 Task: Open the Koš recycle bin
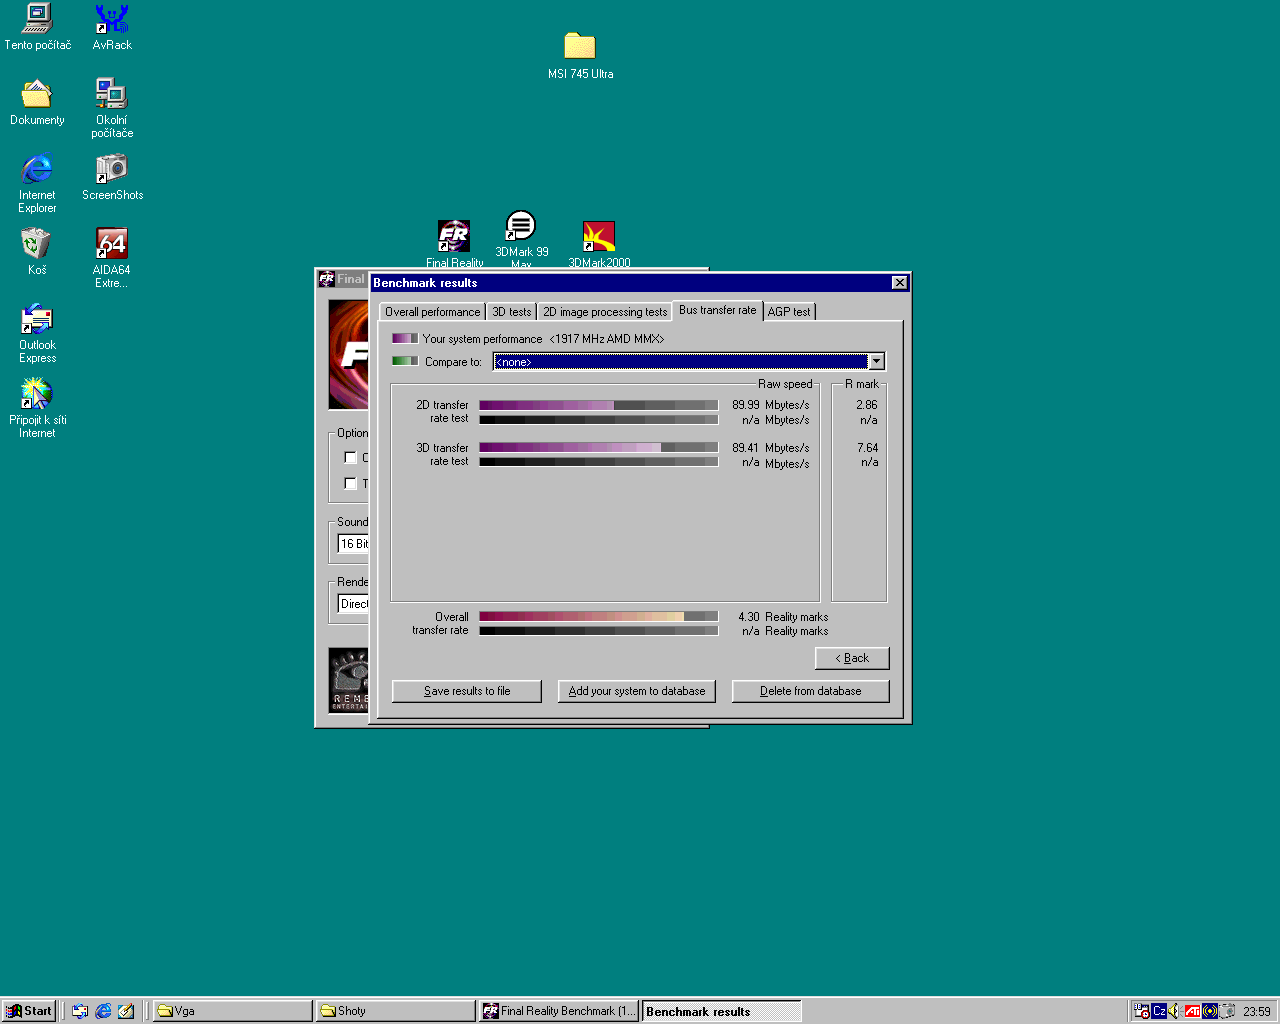37,244
